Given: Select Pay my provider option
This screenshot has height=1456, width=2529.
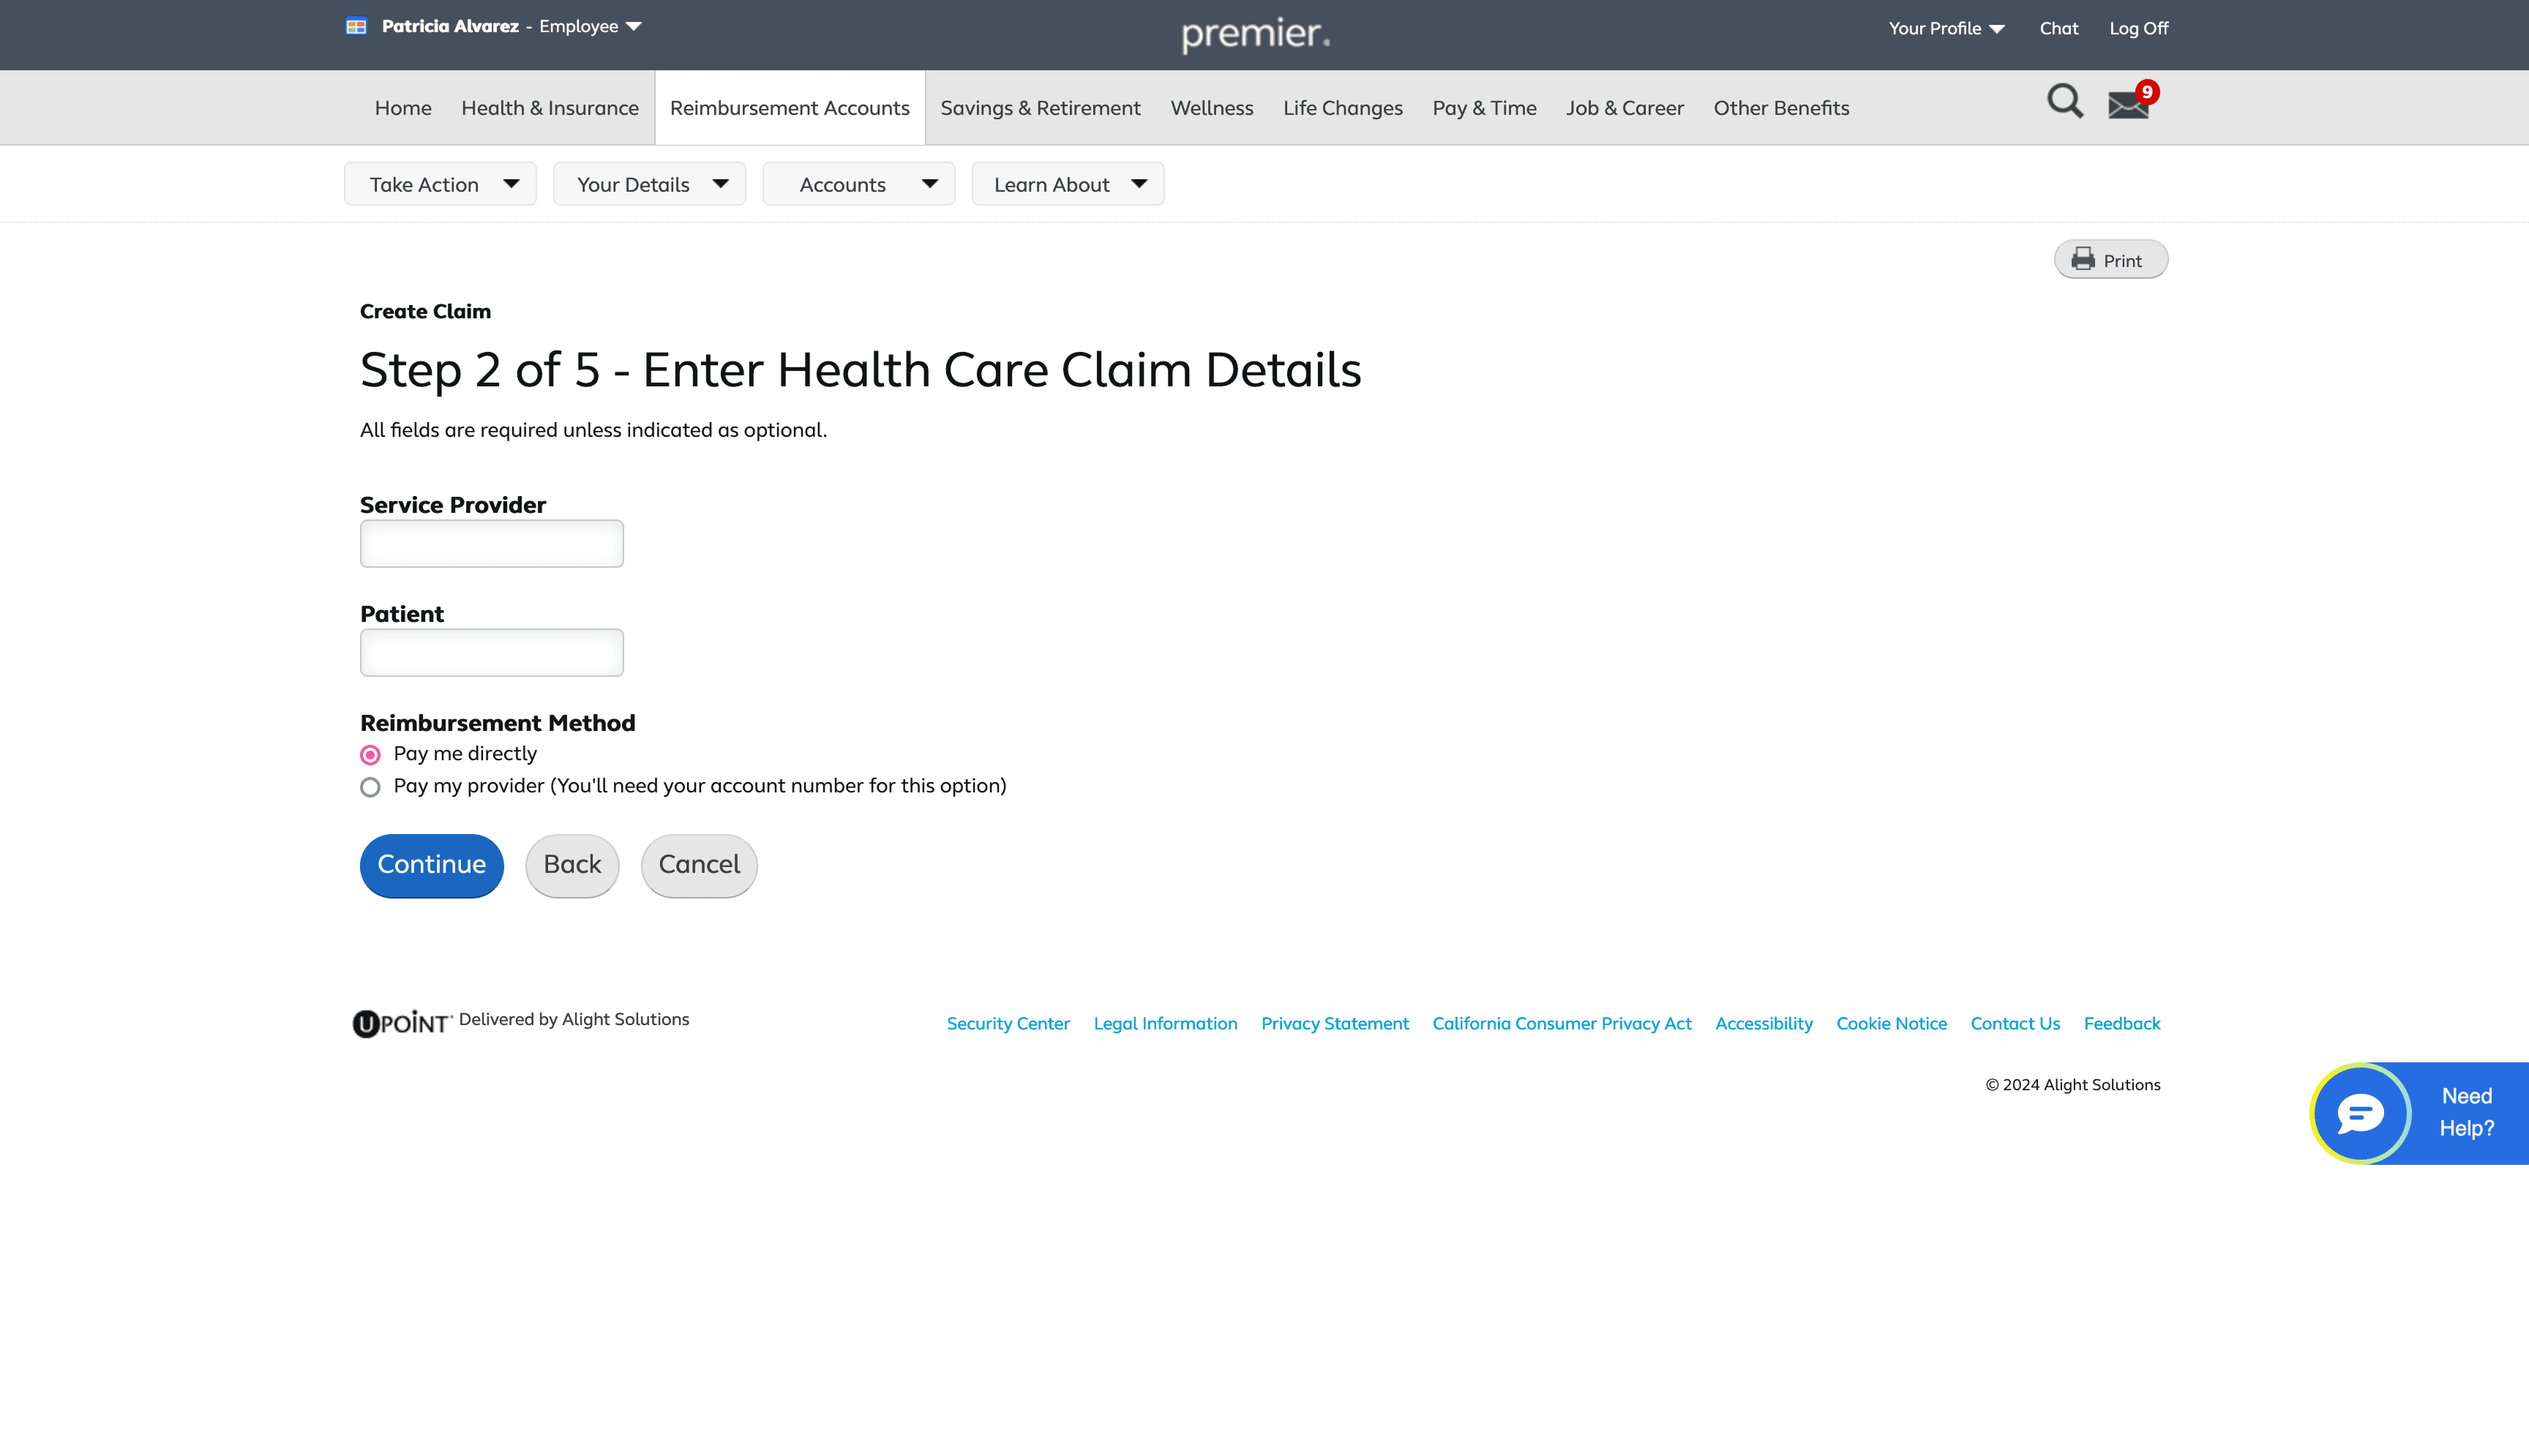Looking at the screenshot, I should (371, 787).
